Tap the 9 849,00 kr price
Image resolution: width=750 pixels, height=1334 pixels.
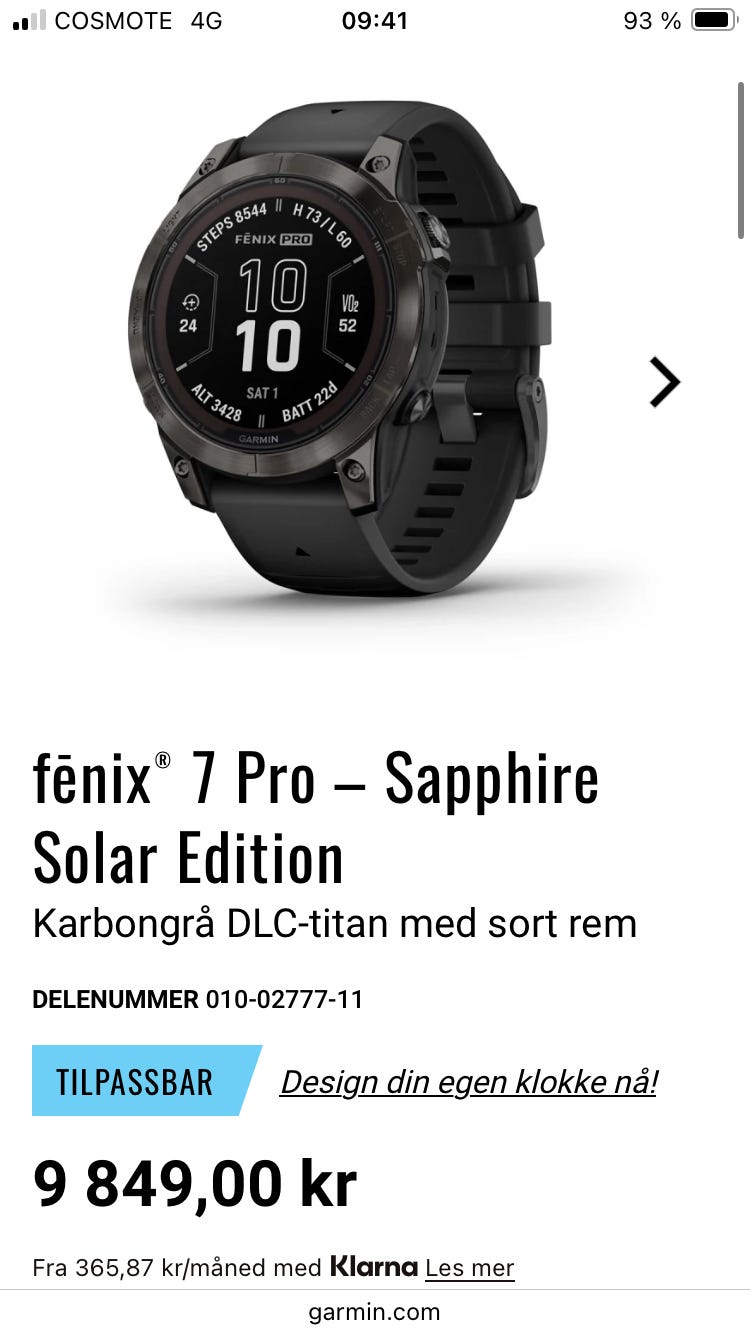coord(195,1184)
